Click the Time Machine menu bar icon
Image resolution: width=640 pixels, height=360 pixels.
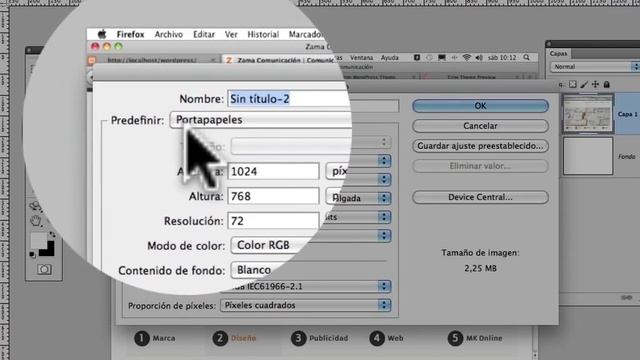[429, 58]
